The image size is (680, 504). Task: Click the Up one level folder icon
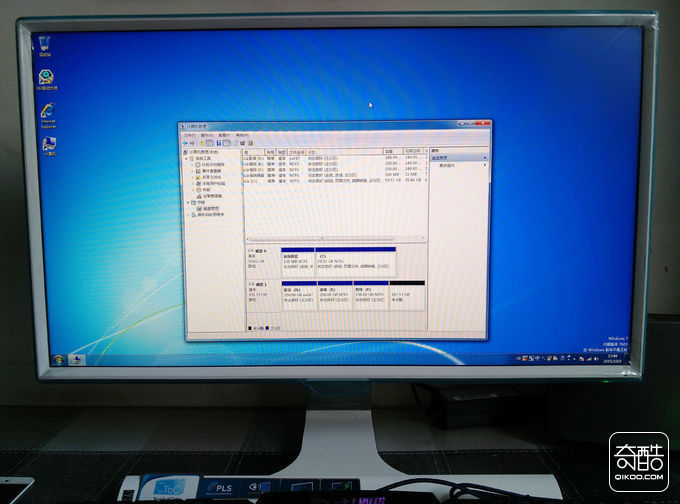pos(202,143)
